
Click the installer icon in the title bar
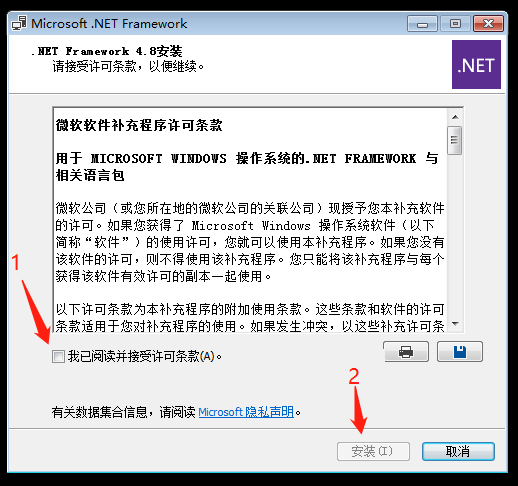click(19, 24)
